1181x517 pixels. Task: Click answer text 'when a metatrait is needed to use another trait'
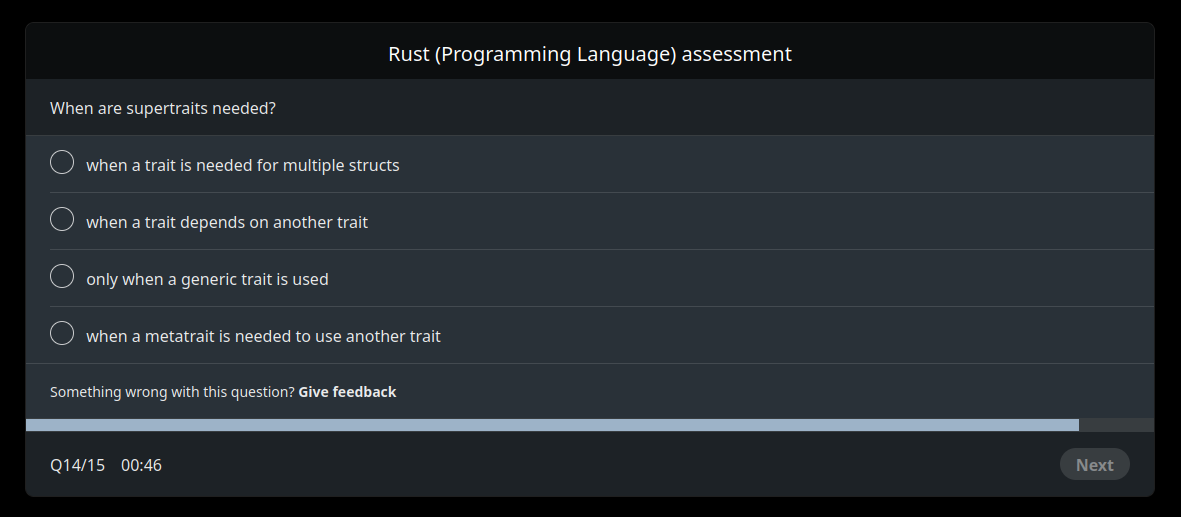[x=263, y=336]
